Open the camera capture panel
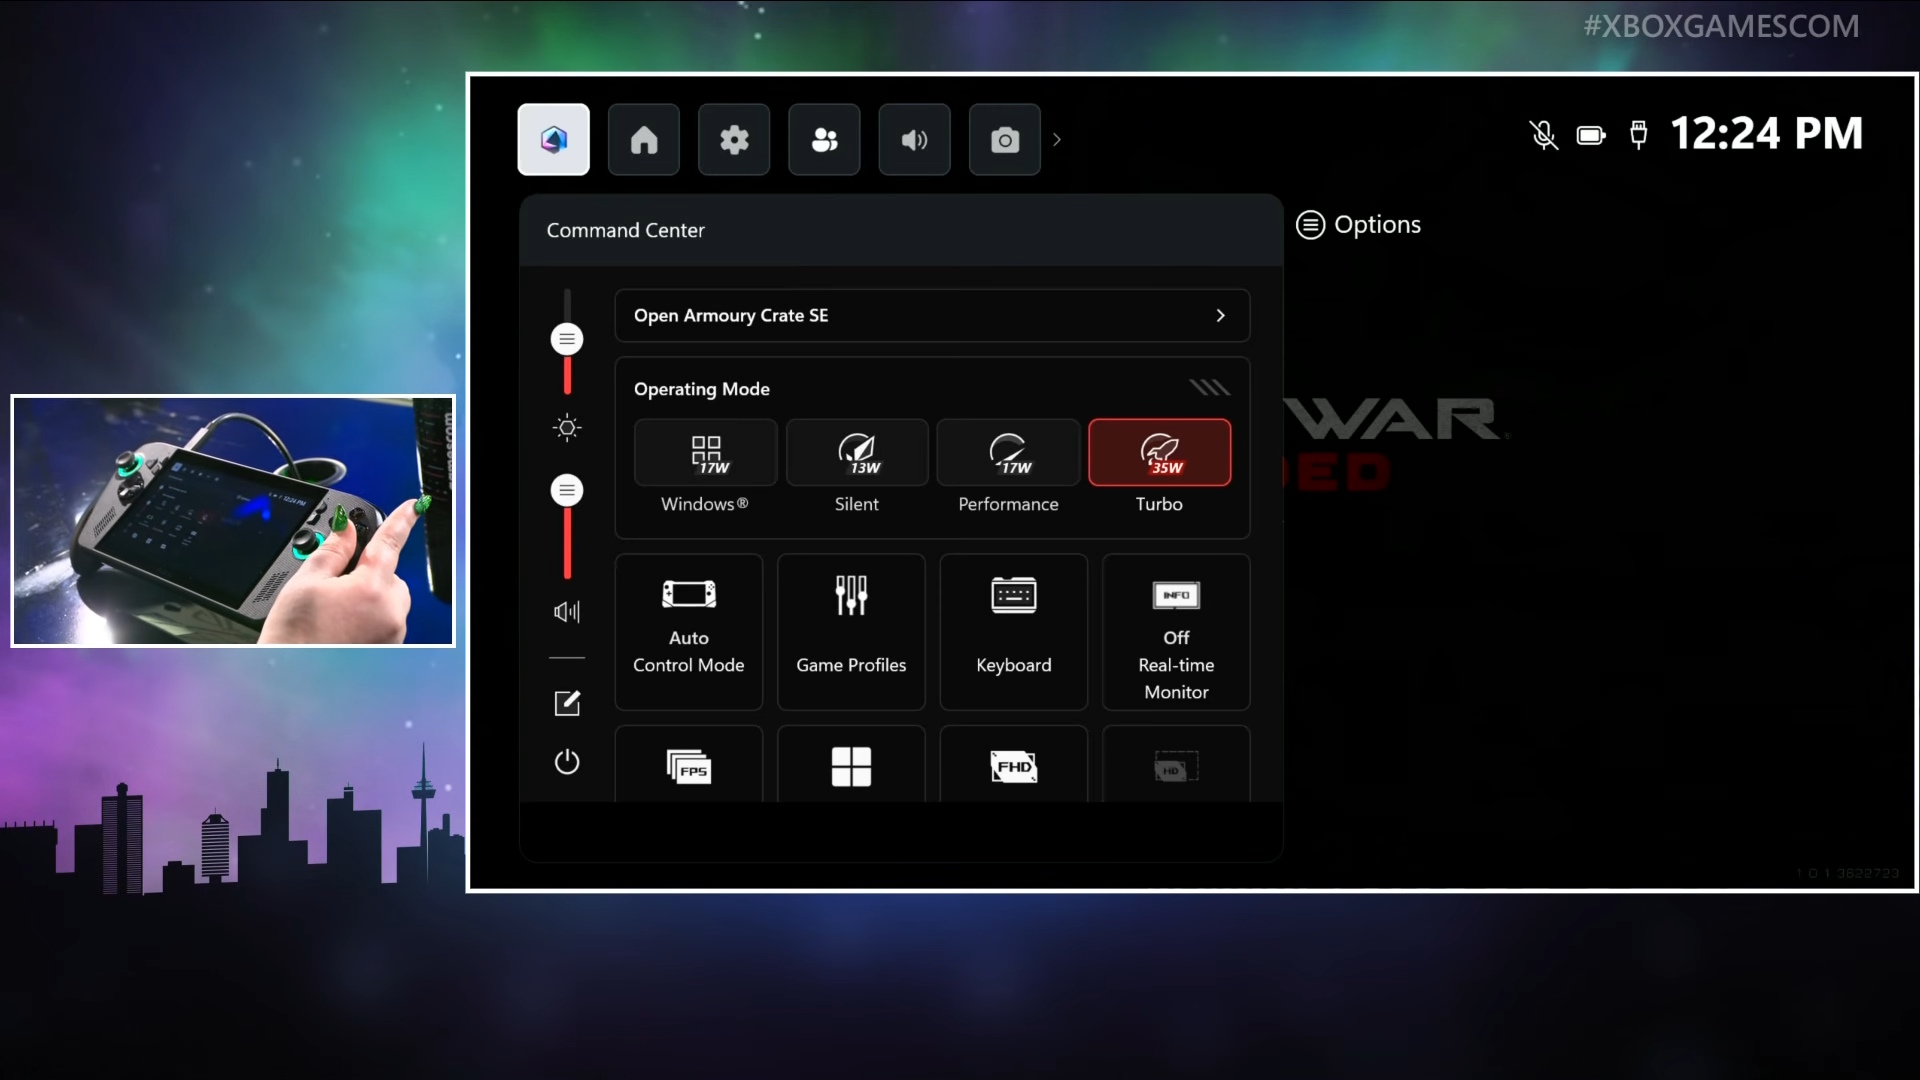This screenshot has width=1920, height=1080. [x=1004, y=140]
